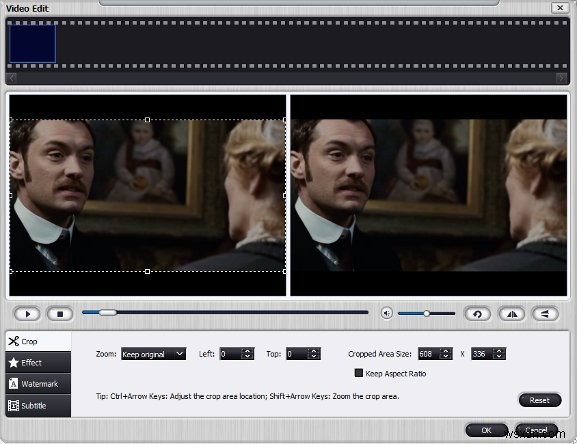This screenshot has height=444, width=577.
Task: Select the first filmstrip frame thumbnail
Action: pos(32,44)
